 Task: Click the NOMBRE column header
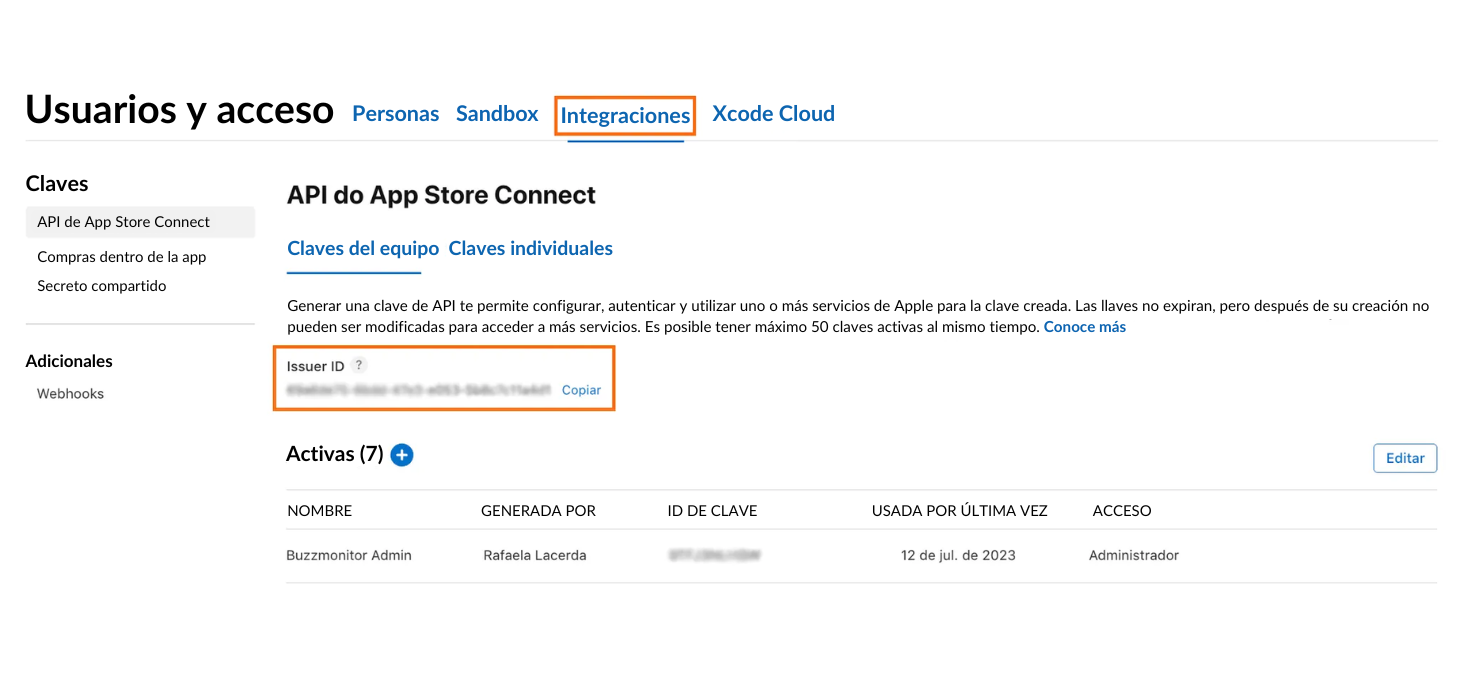click(320, 511)
